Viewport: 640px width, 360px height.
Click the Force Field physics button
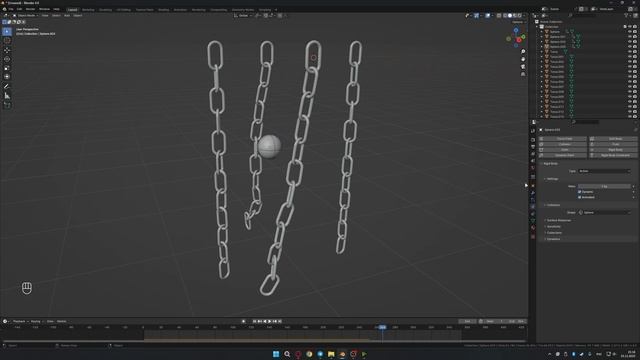click(x=562, y=139)
